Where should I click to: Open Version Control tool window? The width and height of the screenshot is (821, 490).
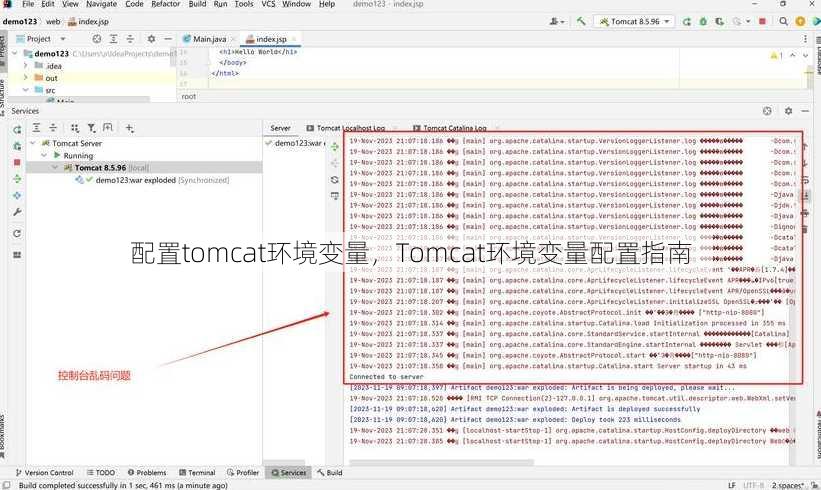tap(45, 472)
